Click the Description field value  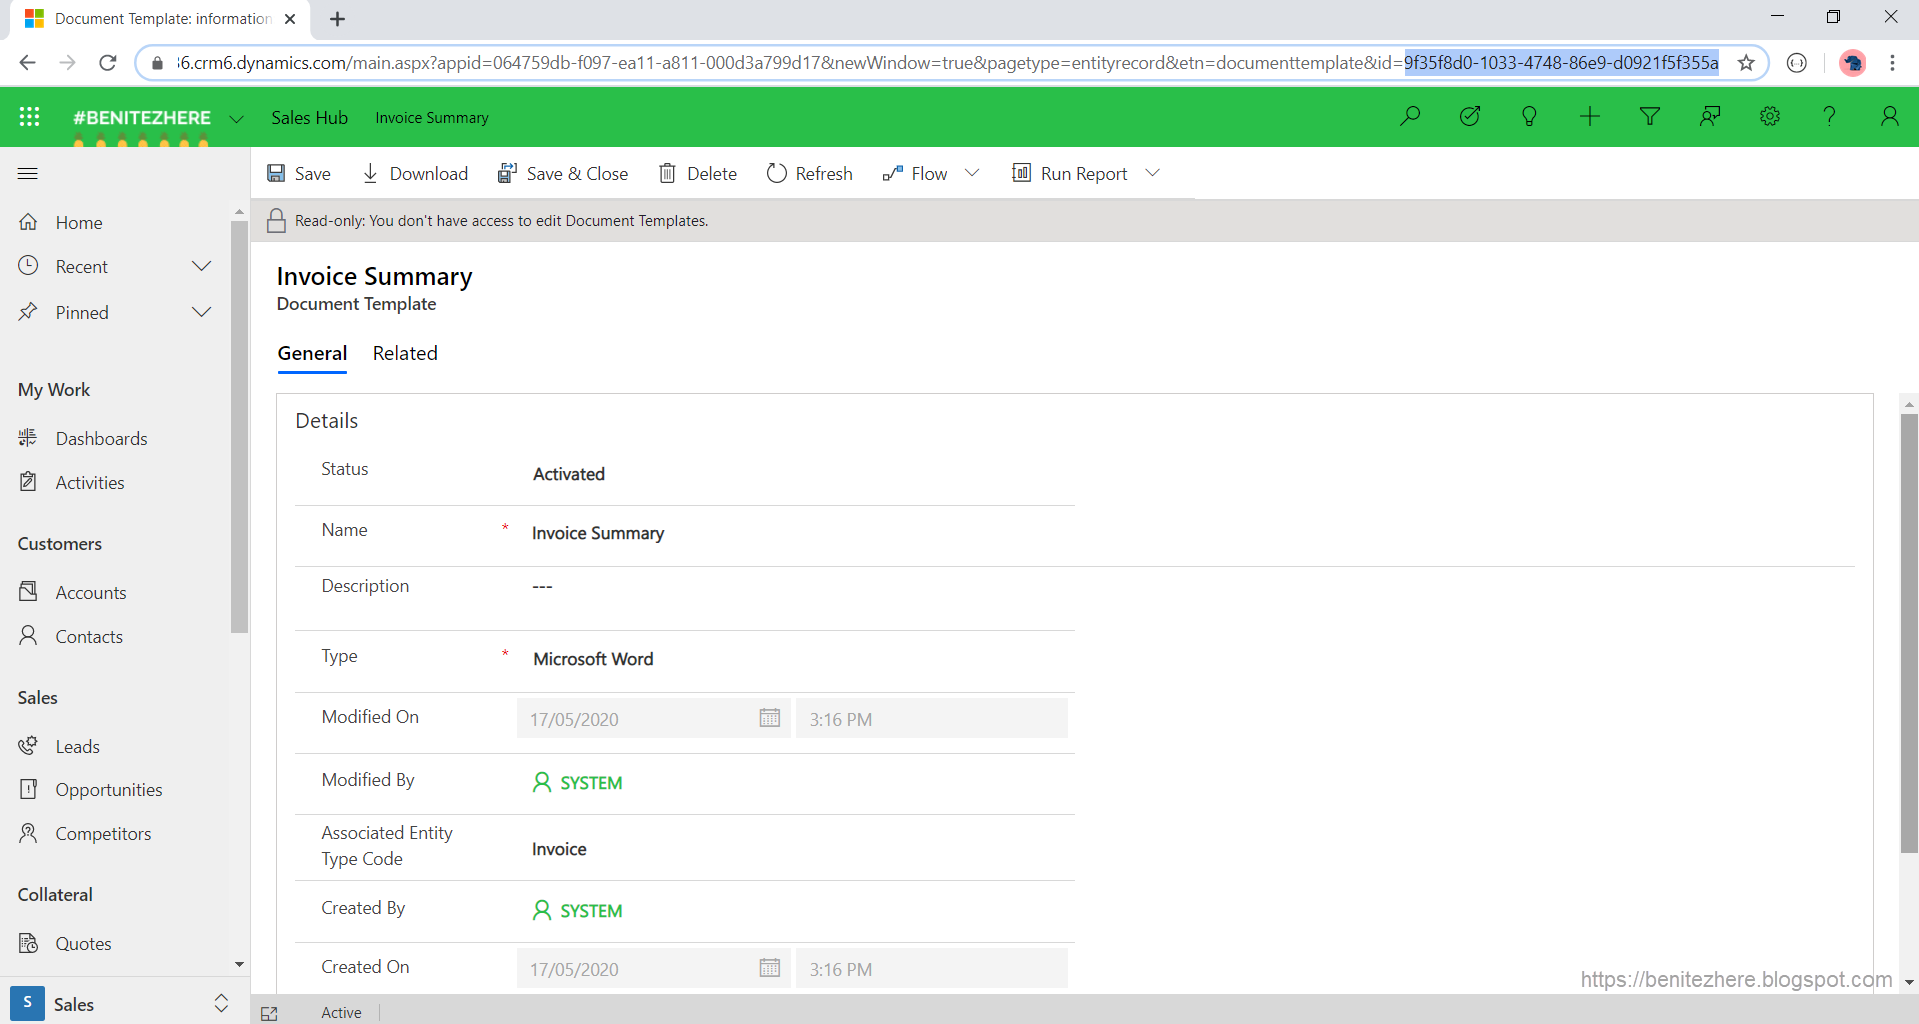point(542,586)
